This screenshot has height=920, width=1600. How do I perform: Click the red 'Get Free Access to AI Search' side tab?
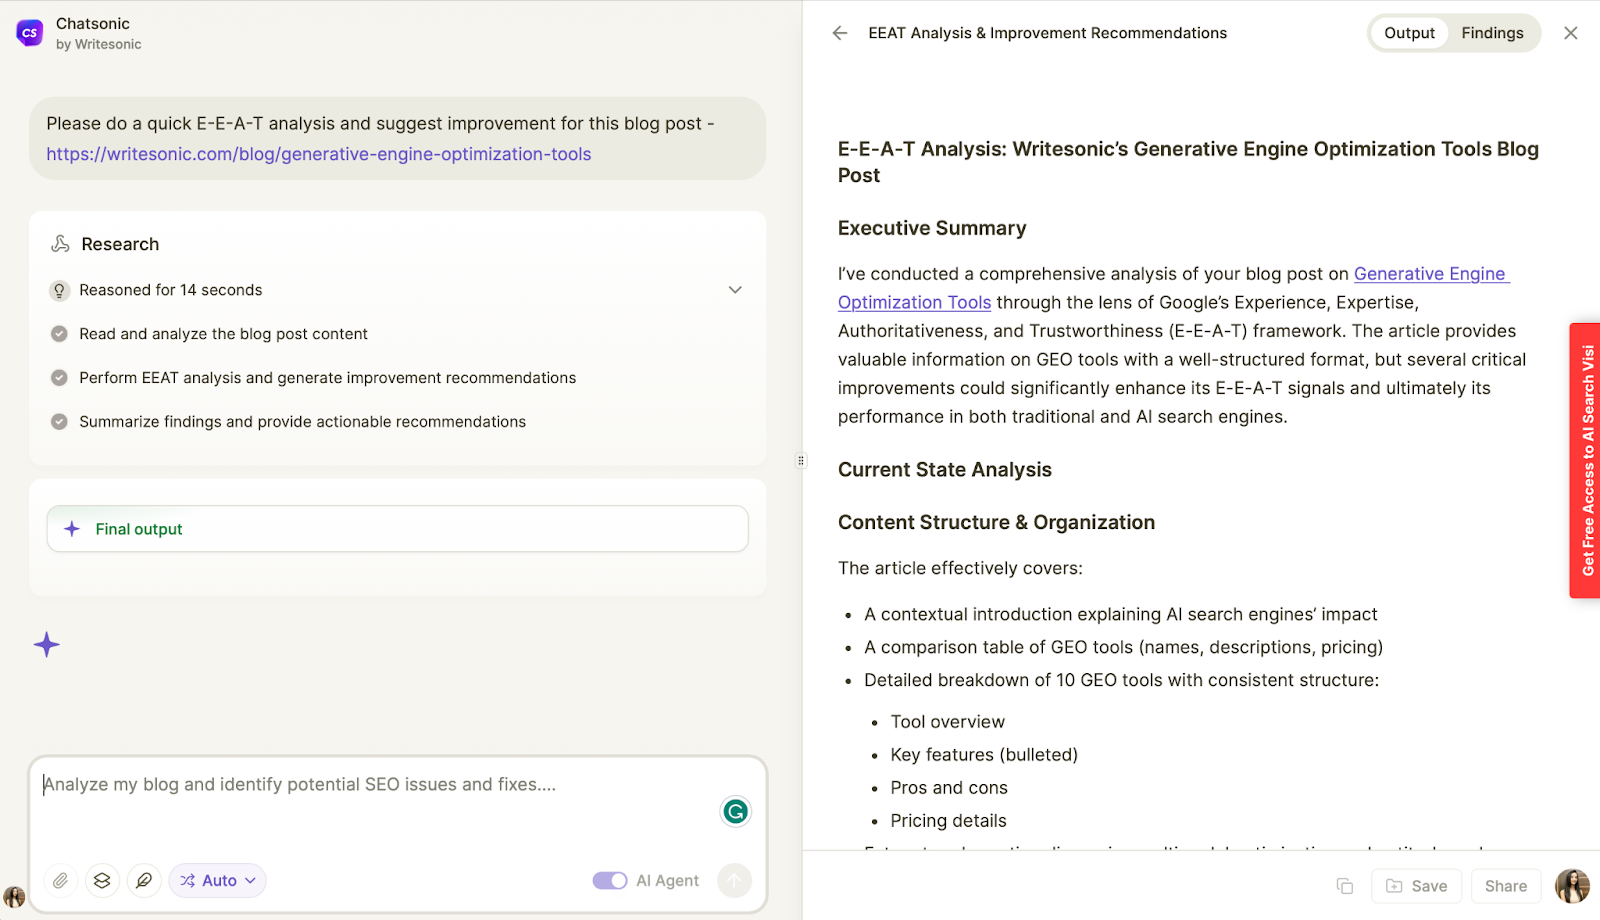click(1585, 461)
